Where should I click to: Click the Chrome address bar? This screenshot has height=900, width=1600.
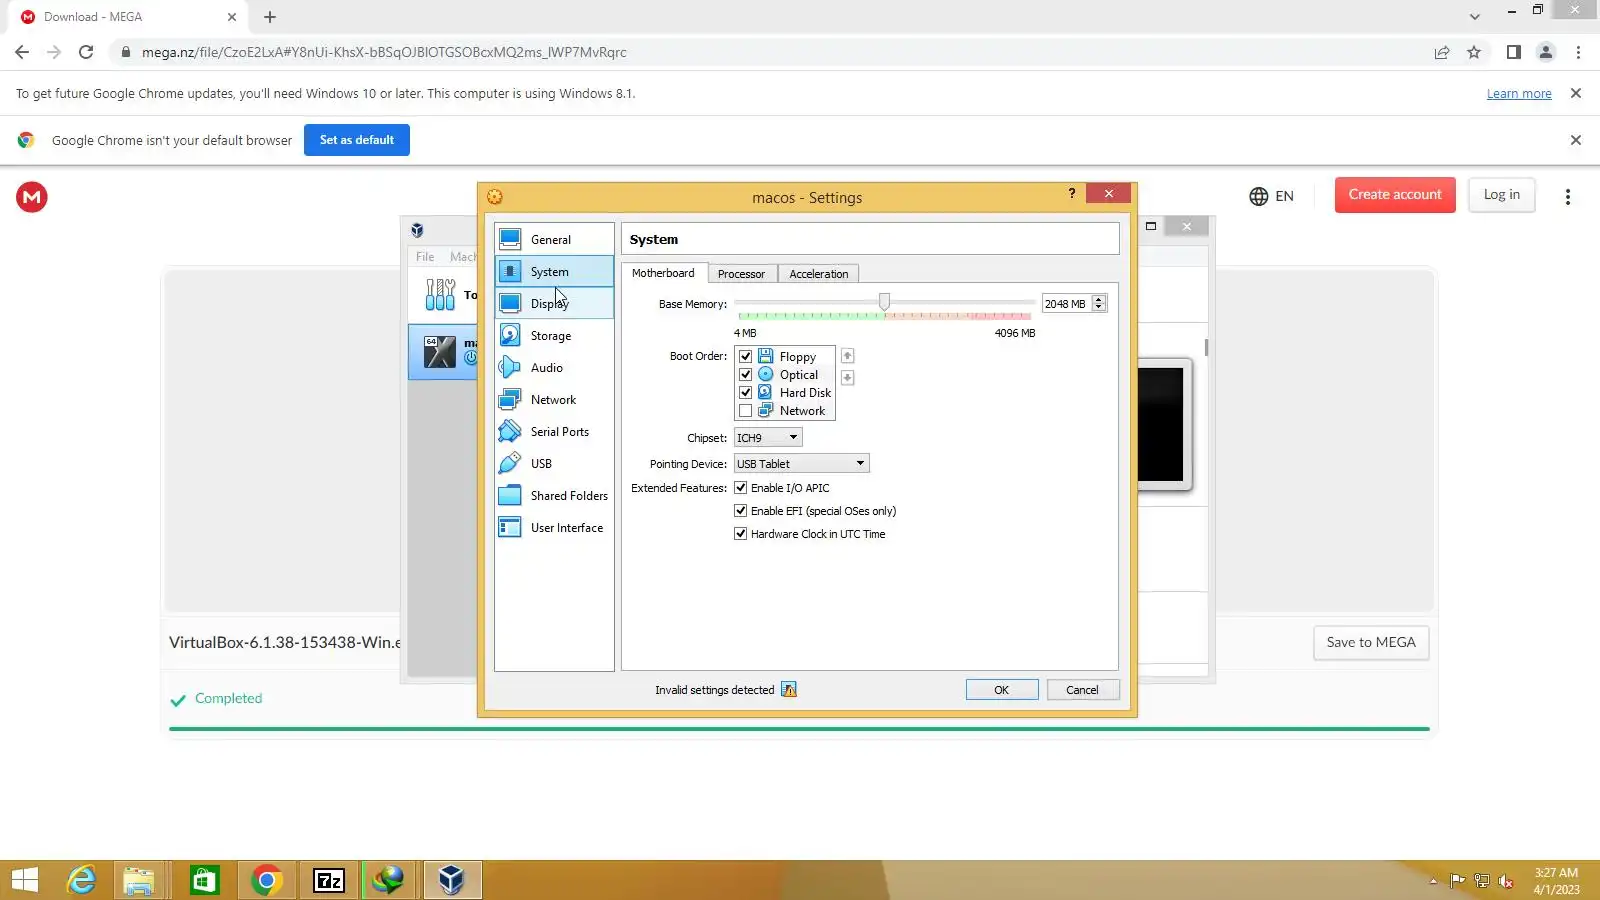tap(770, 52)
